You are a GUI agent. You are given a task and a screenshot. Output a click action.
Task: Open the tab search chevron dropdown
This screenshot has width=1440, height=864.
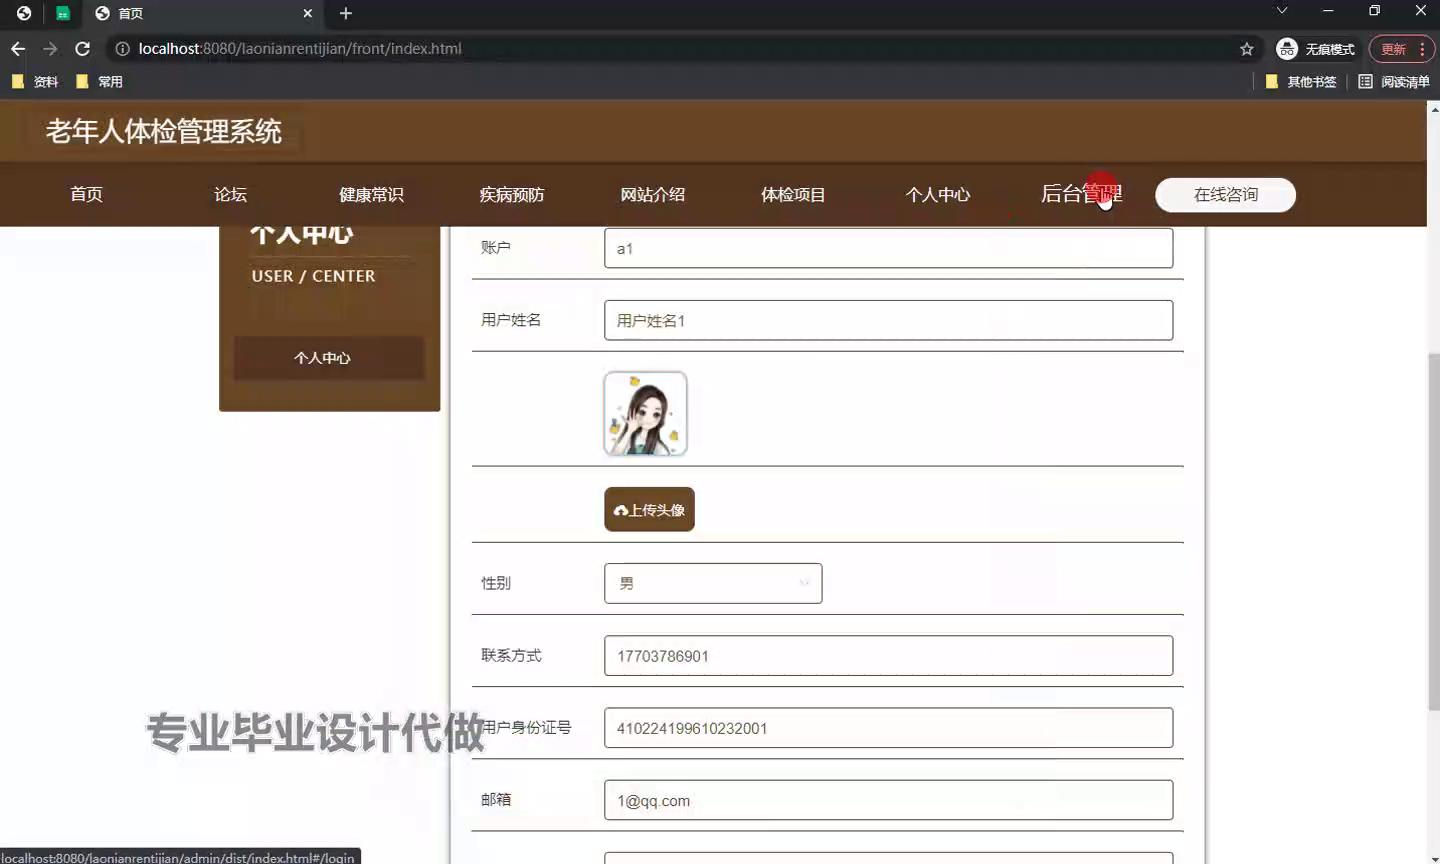point(1281,11)
